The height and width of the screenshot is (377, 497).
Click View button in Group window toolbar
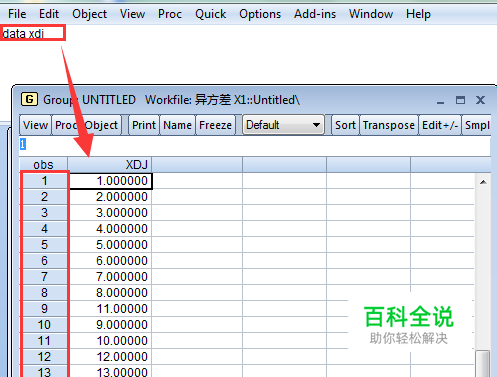(35, 125)
